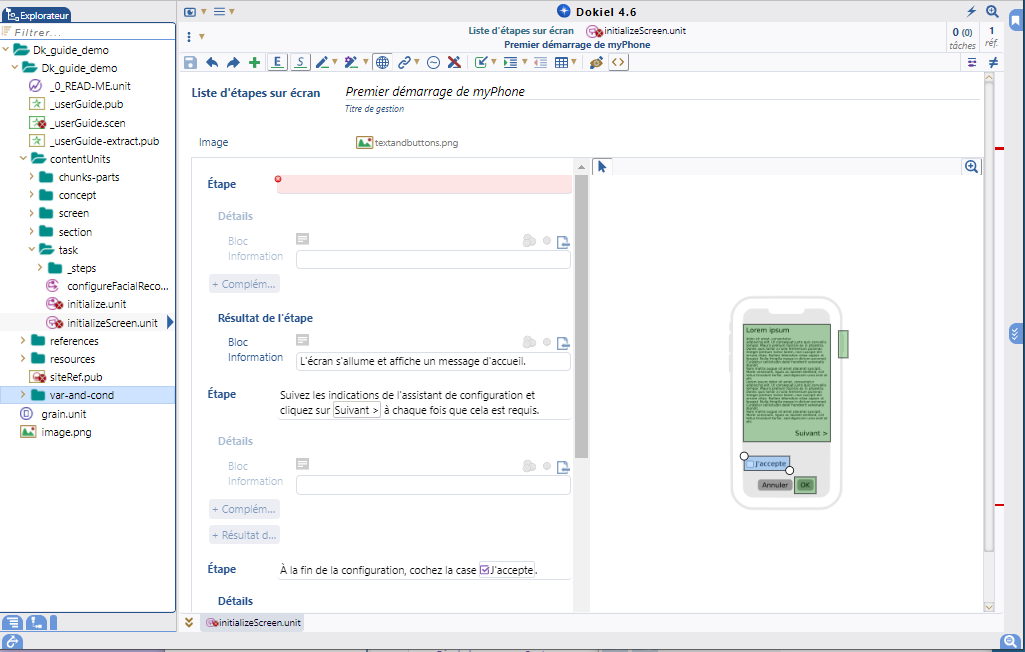This screenshot has width=1025, height=652.
Task: Expand the chunks-parts folder
Action: [31, 177]
